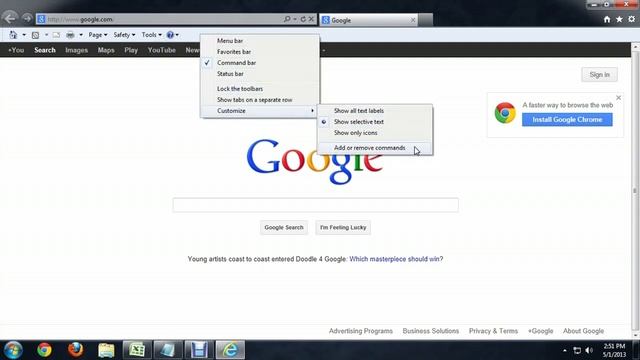Expand the Customize submenu
The image size is (640, 360).
[x=260, y=111]
